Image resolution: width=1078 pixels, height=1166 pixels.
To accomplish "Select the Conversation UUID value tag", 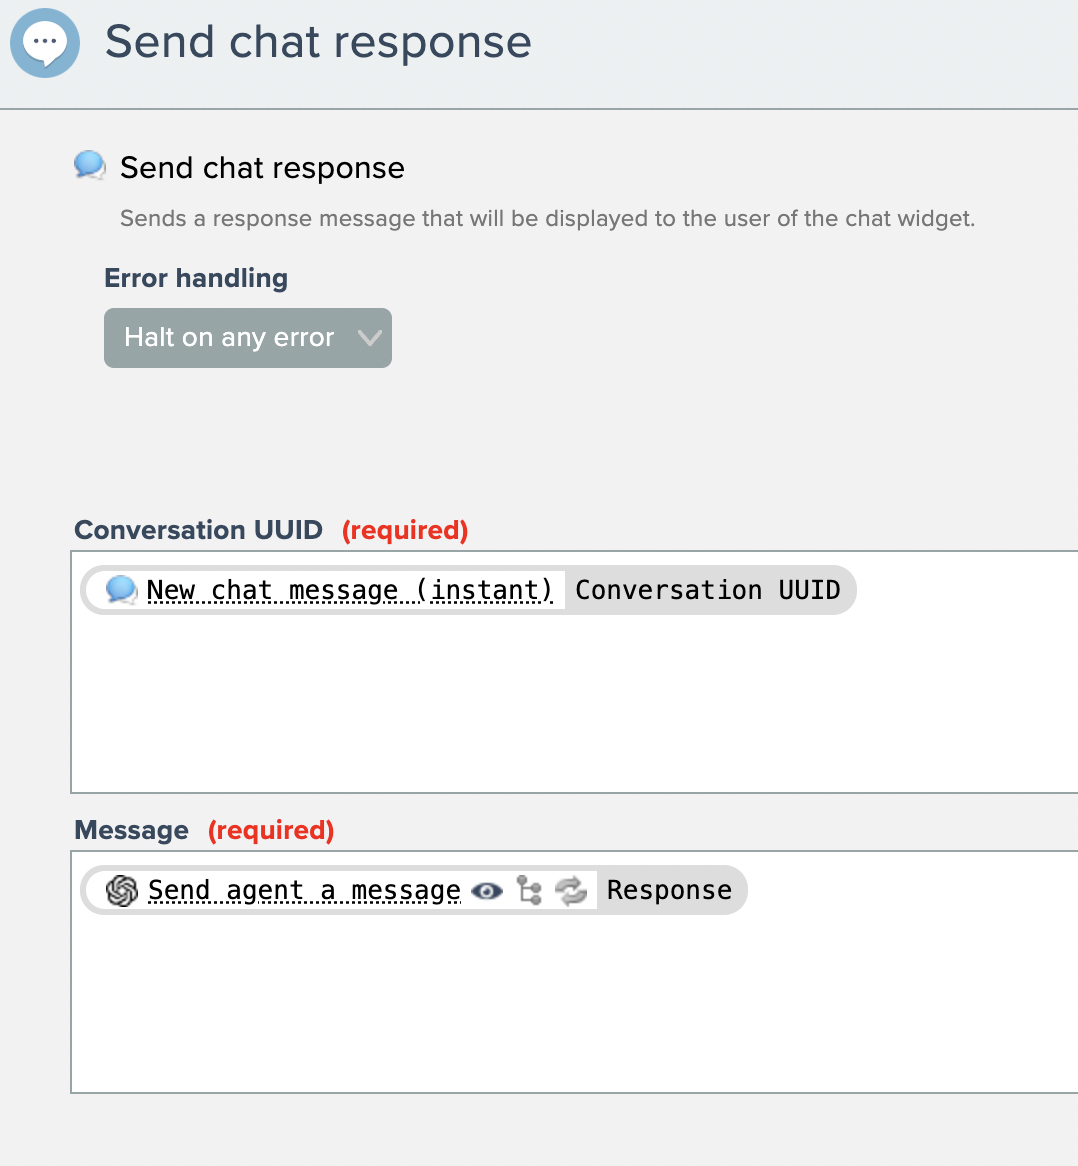I will pyautogui.click(x=707, y=590).
